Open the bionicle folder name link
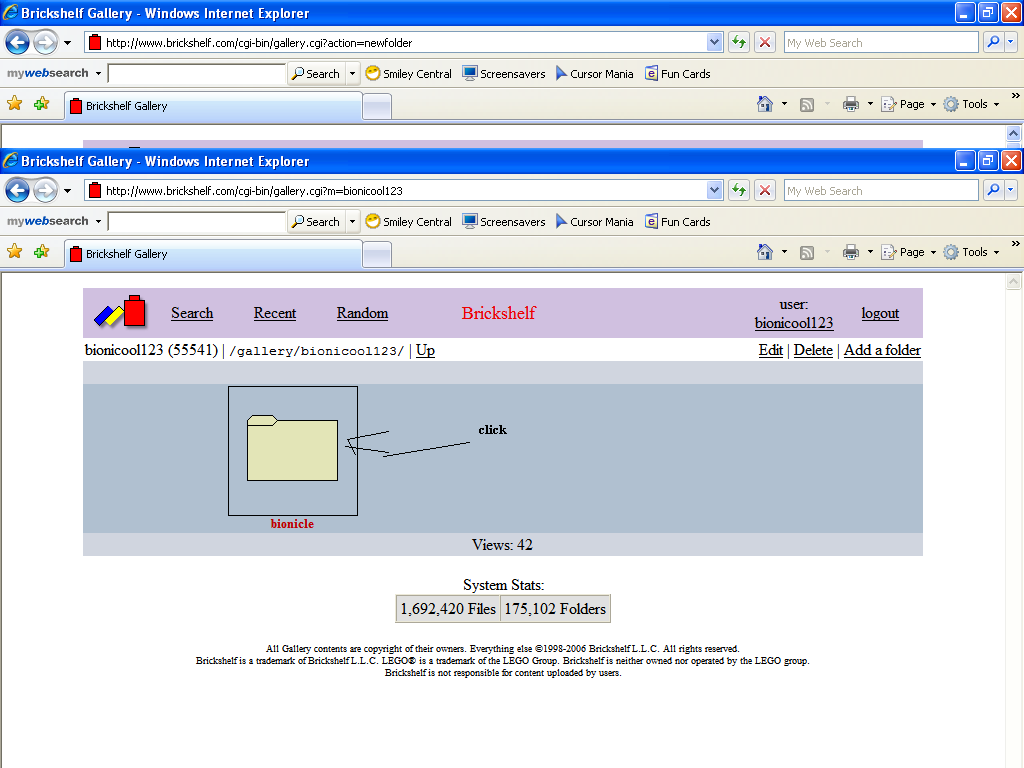 point(292,524)
